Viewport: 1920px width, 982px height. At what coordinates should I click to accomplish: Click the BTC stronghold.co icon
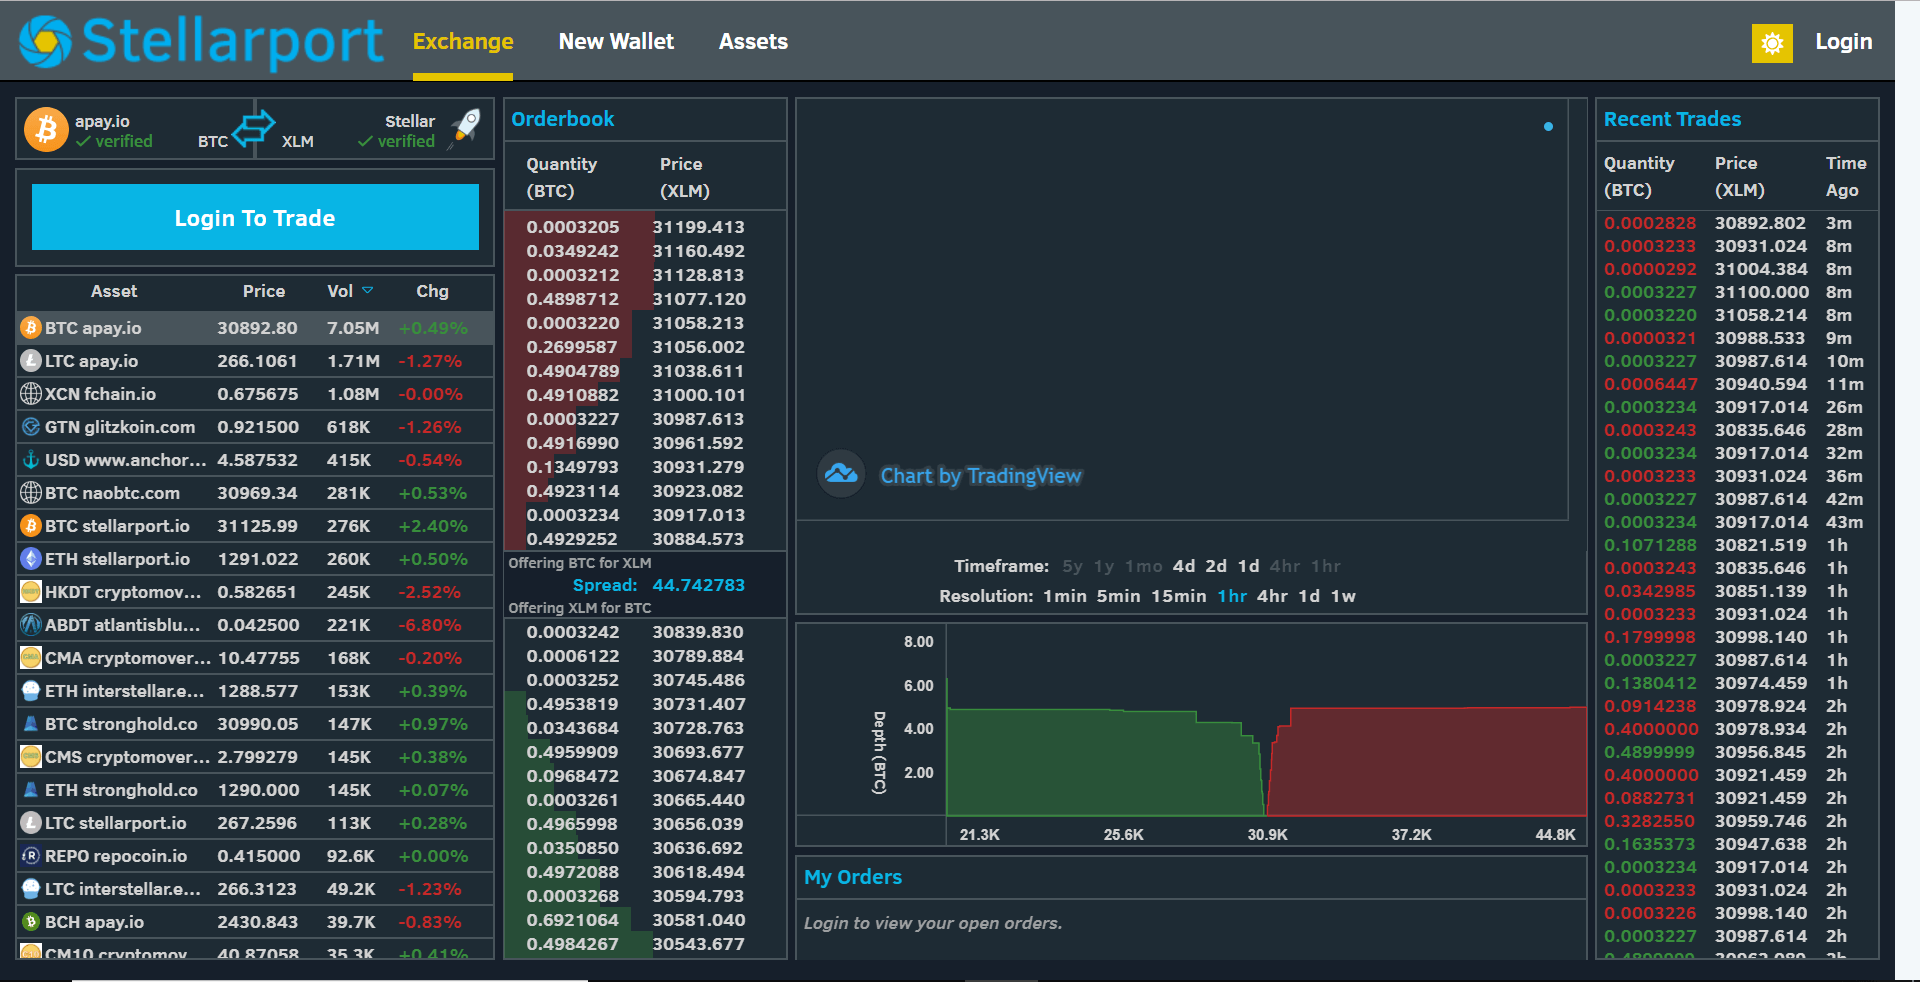pyautogui.click(x=31, y=724)
